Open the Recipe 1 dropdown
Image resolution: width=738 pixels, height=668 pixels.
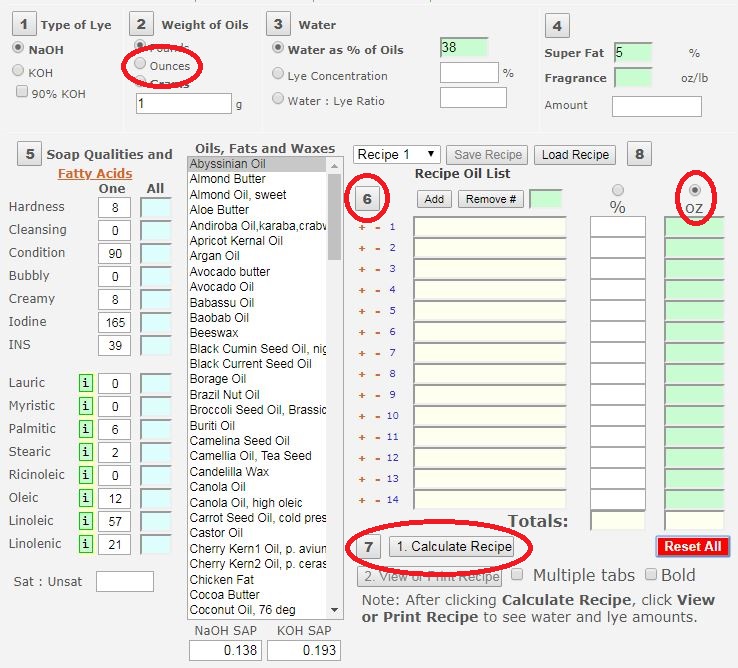coord(397,154)
